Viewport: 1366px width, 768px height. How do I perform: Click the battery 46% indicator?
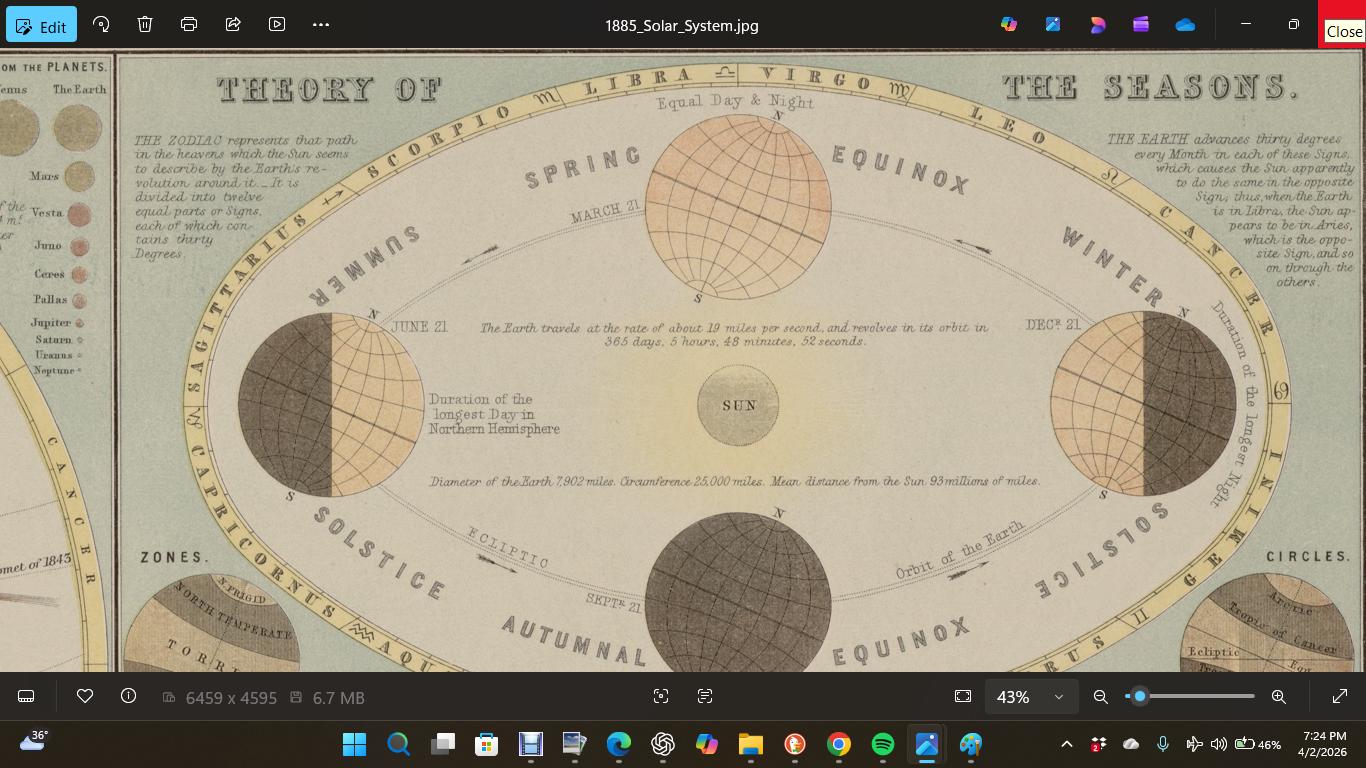coord(1258,744)
